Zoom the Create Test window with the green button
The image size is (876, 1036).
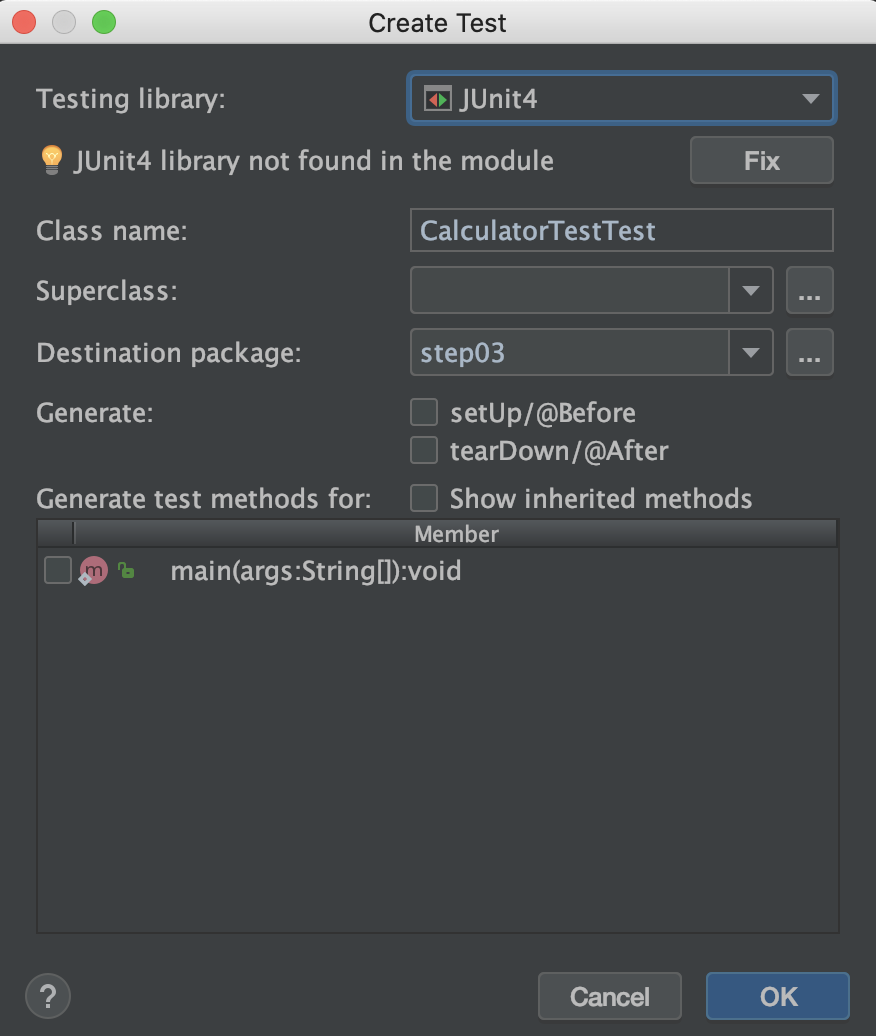click(104, 22)
